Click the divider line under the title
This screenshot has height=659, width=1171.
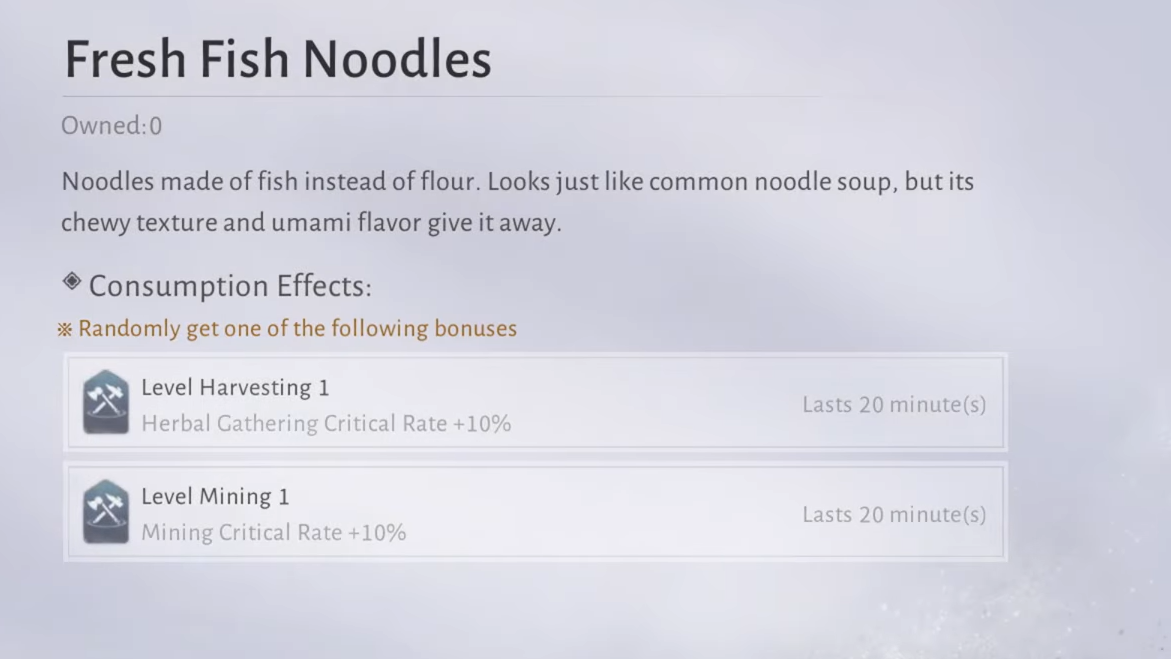click(x=440, y=97)
